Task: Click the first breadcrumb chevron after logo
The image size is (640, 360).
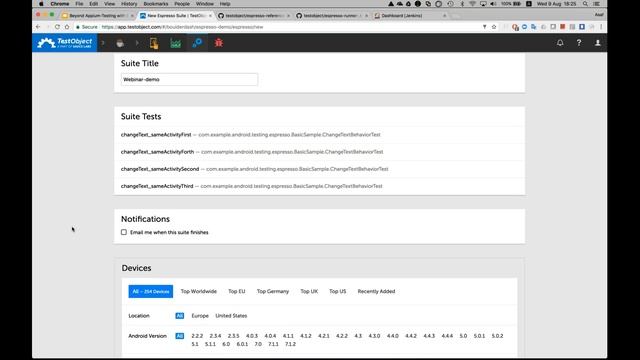Action: click(103, 43)
